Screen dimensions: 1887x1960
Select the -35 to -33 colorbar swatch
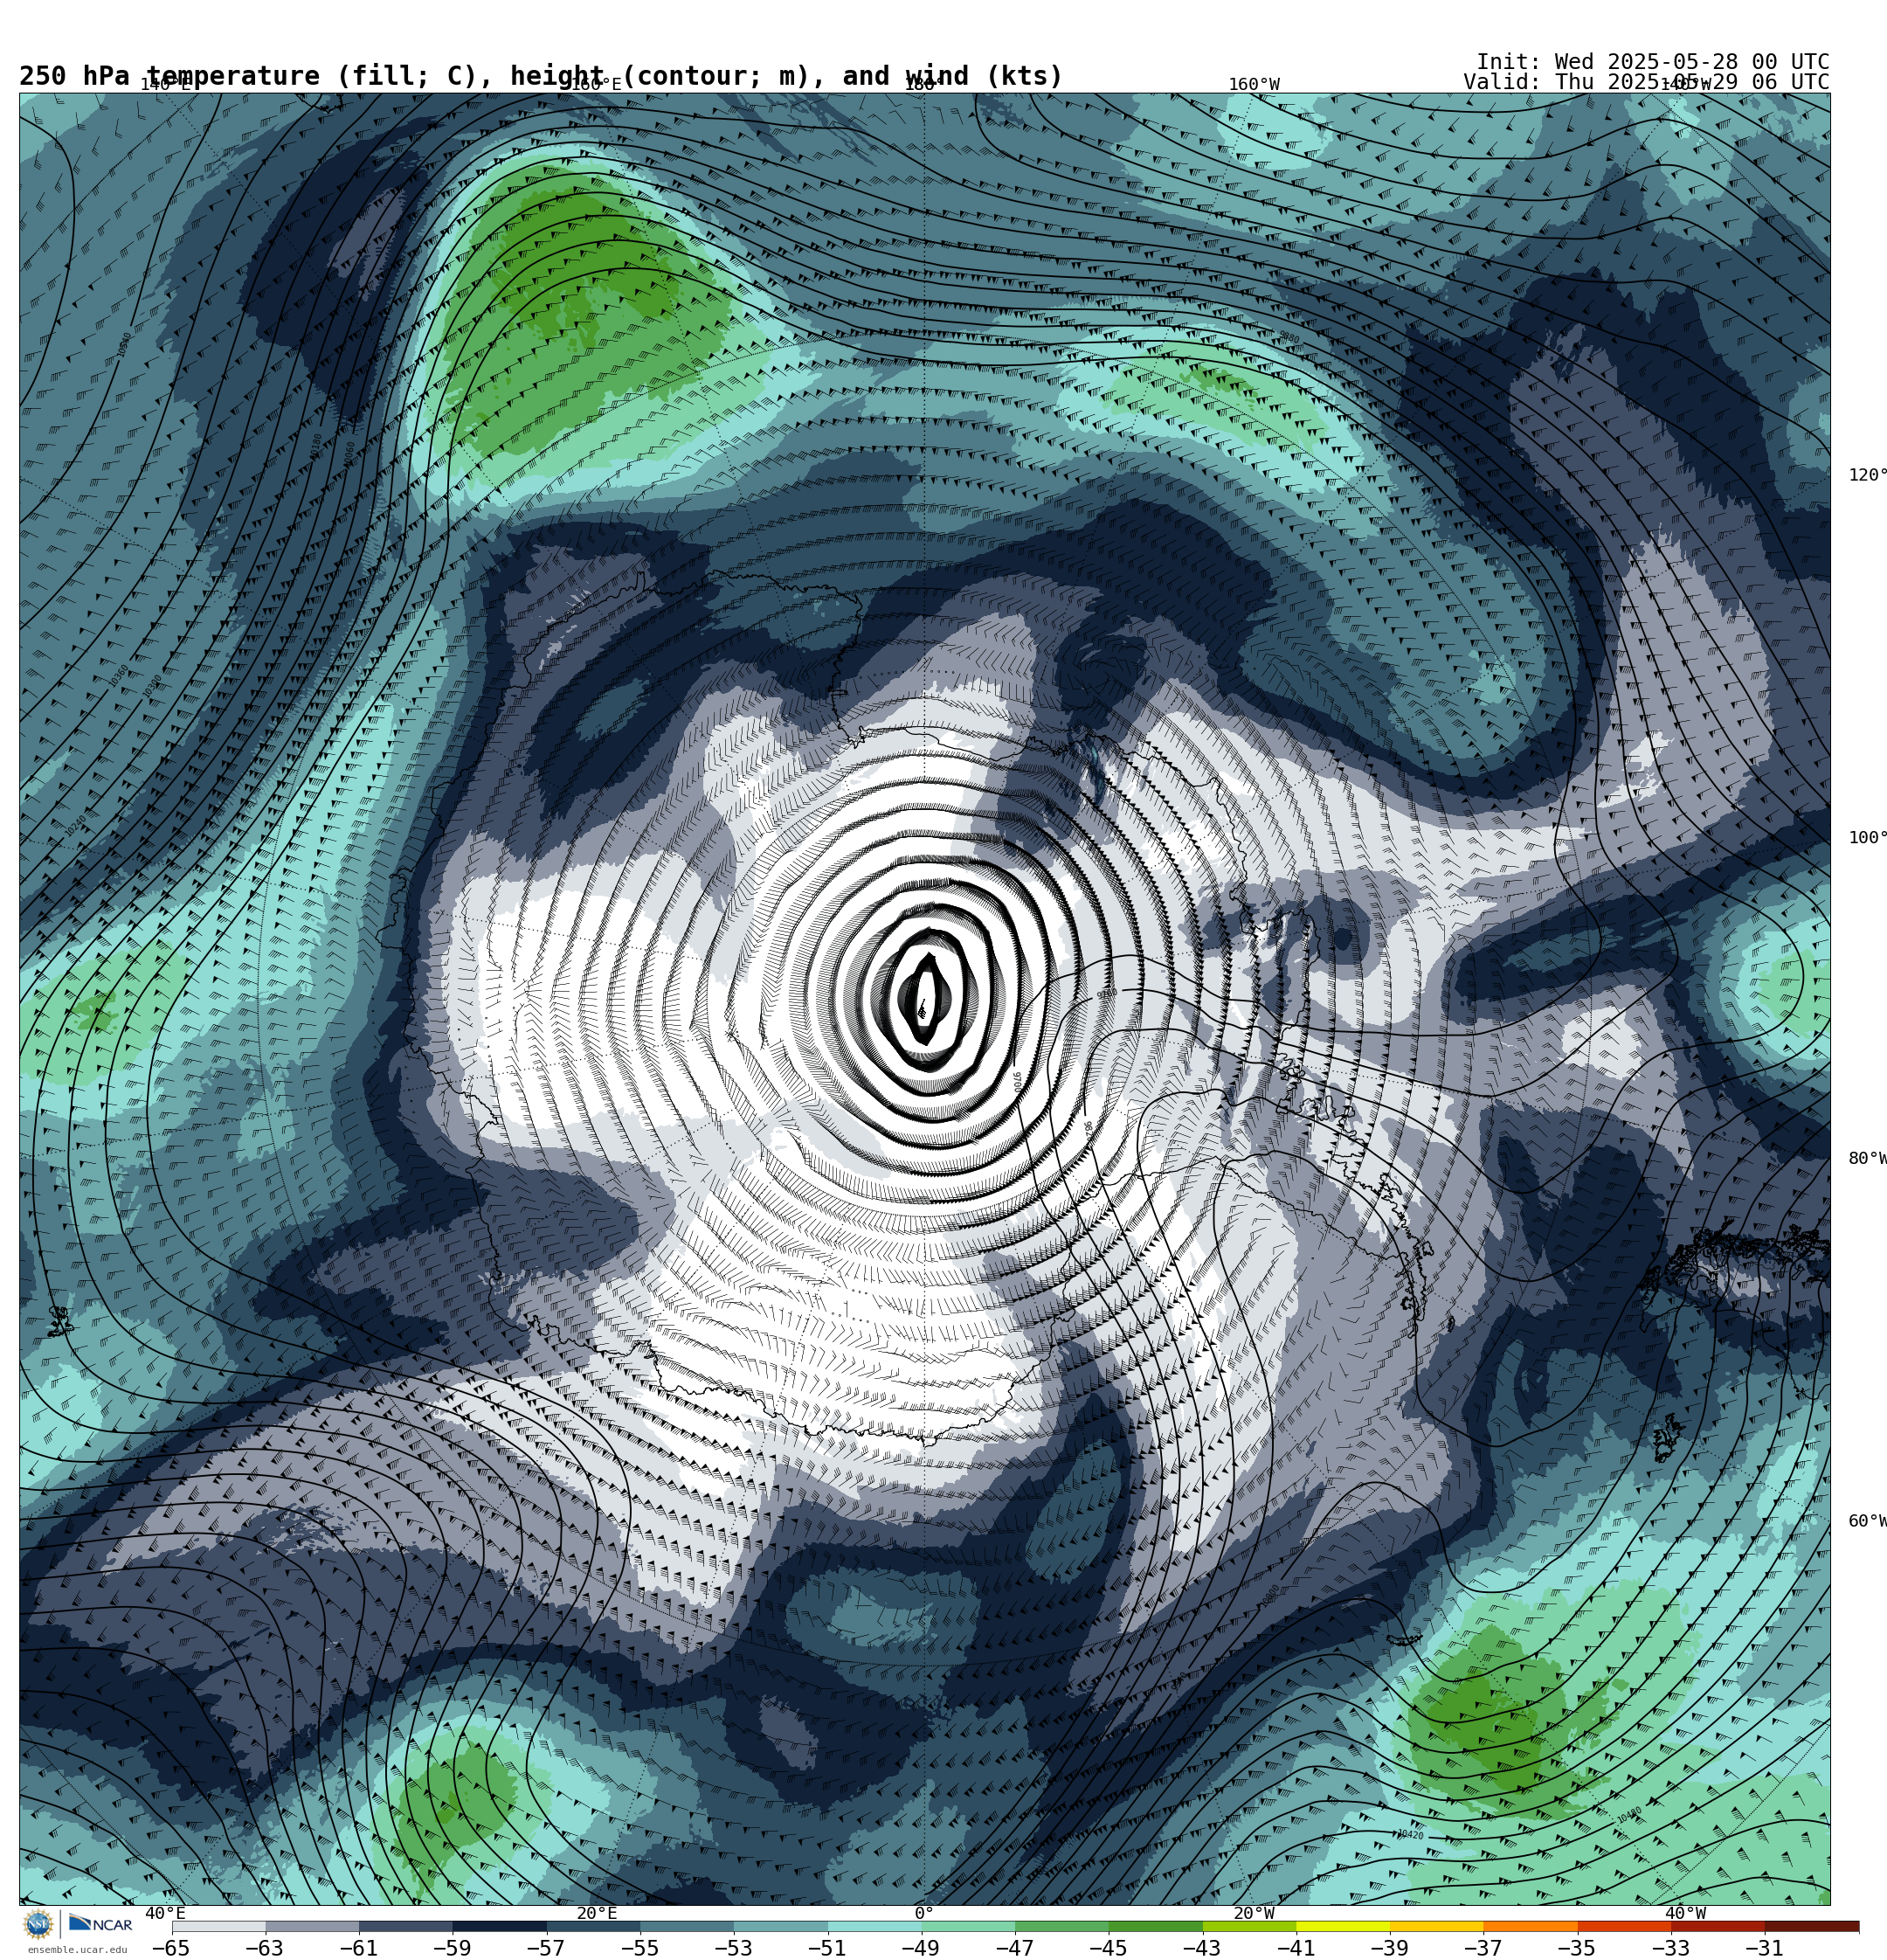point(1625,1926)
